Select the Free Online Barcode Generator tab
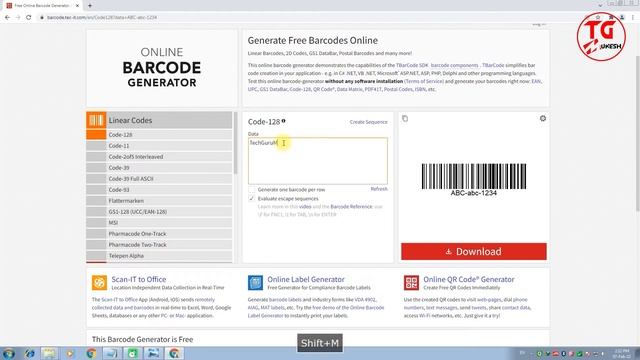This screenshot has height=360, width=640. (x=42, y=6)
